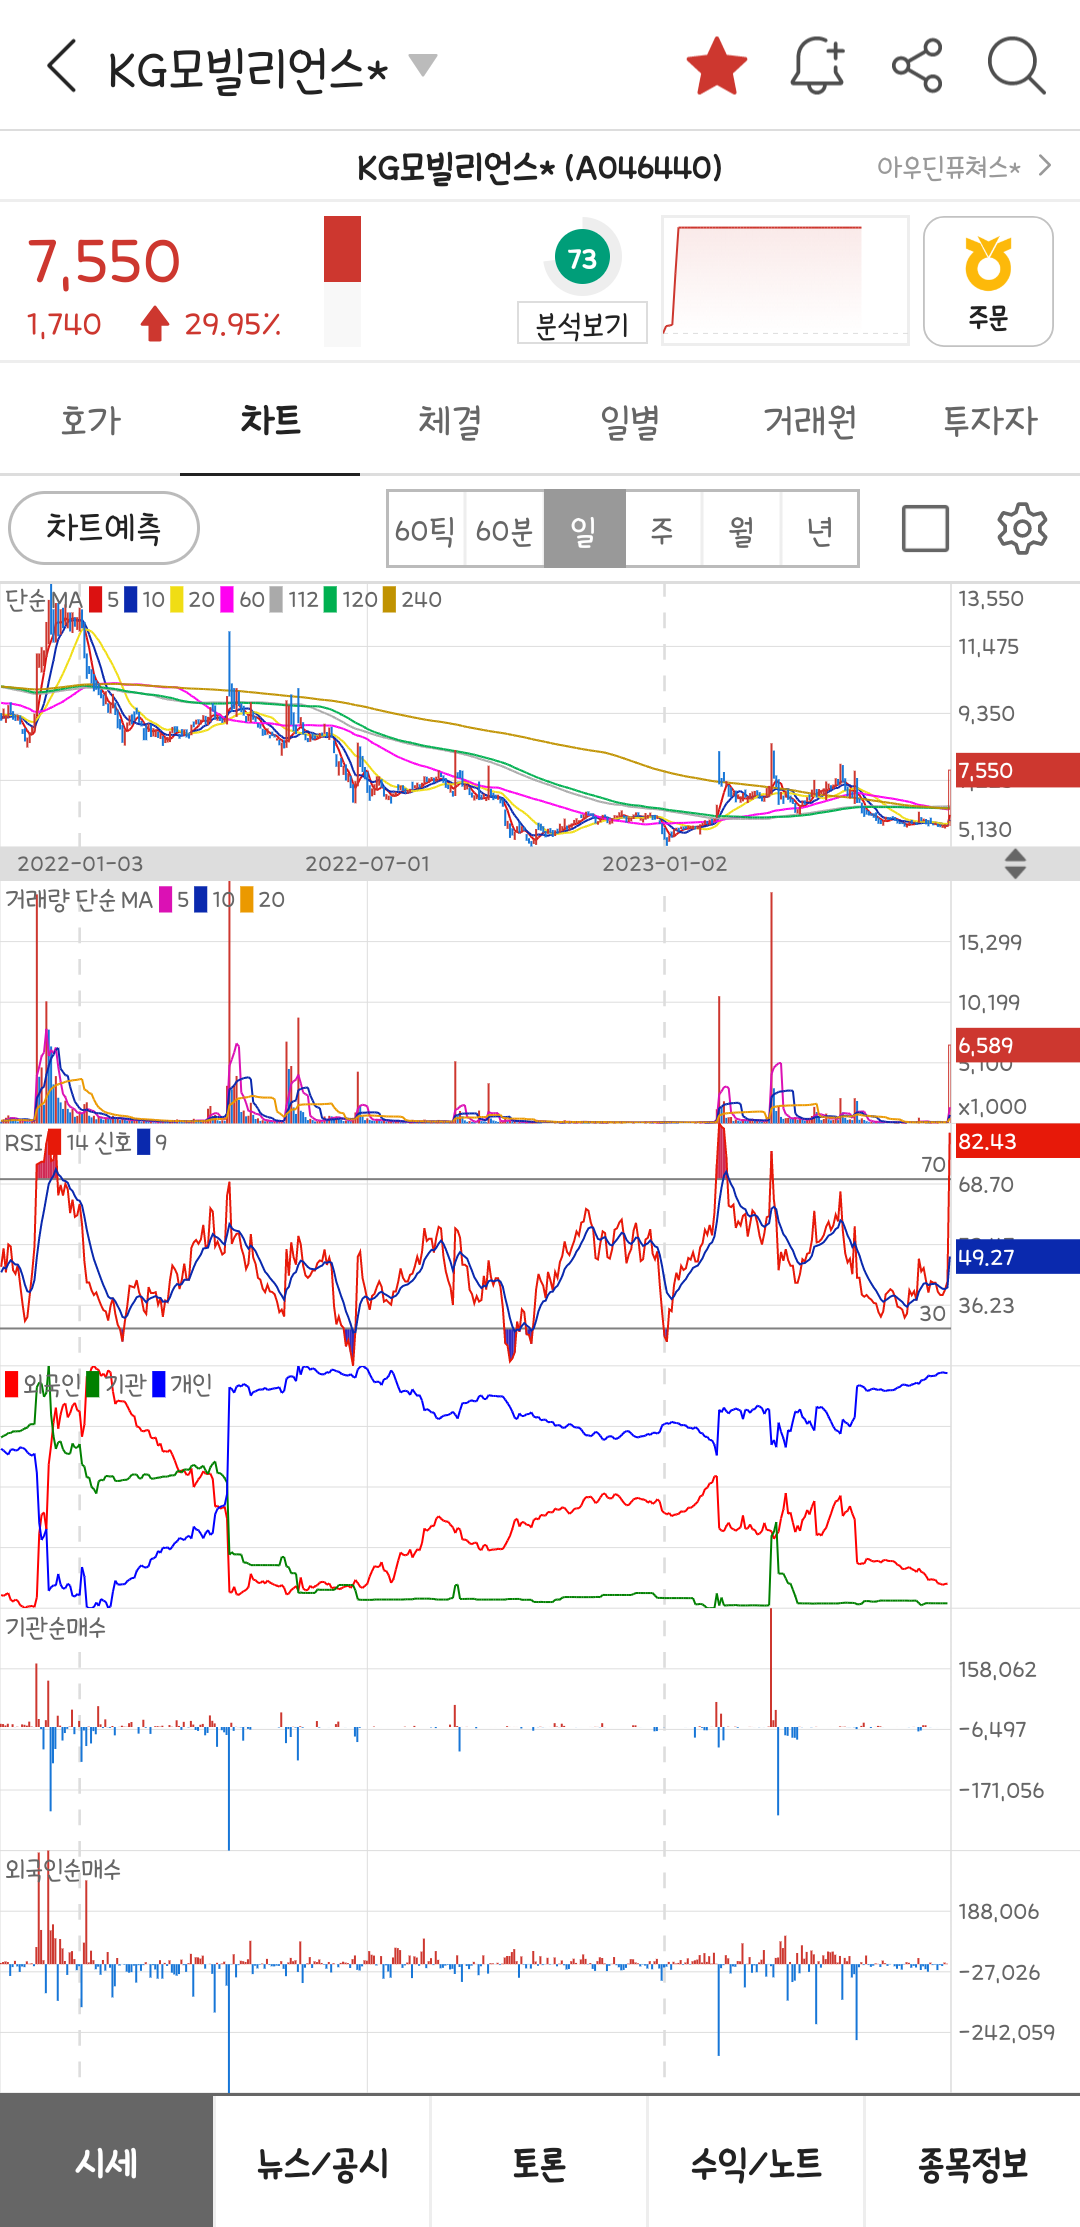This screenshot has height=2227, width=1080.
Task: Open the 수익/노트 bottom tab
Action: (x=756, y=2162)
